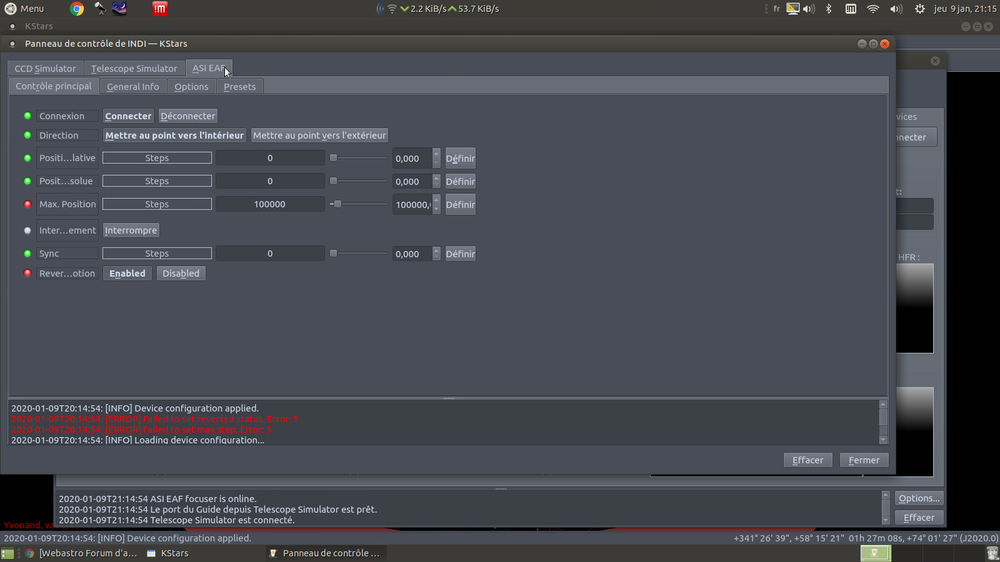Switch to Panneau de contrôle taskbar entry
This screenshot has height=562, width=1000.
click(325, 553)
